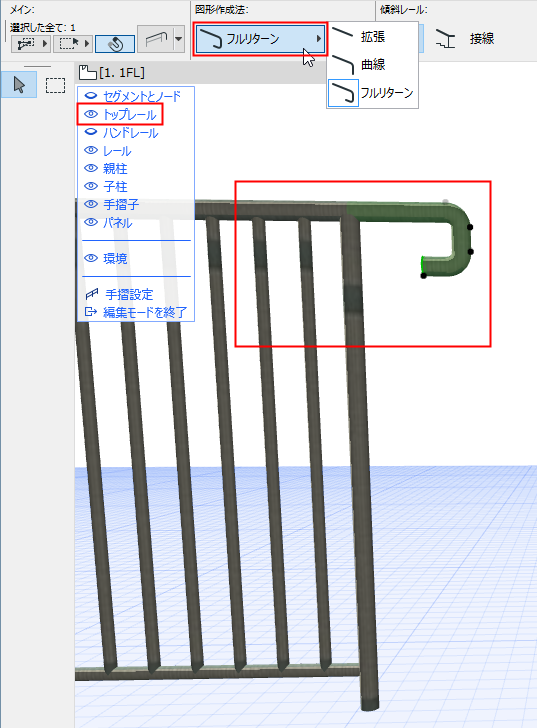Click the セグメントとノード label

click(142, 96)
